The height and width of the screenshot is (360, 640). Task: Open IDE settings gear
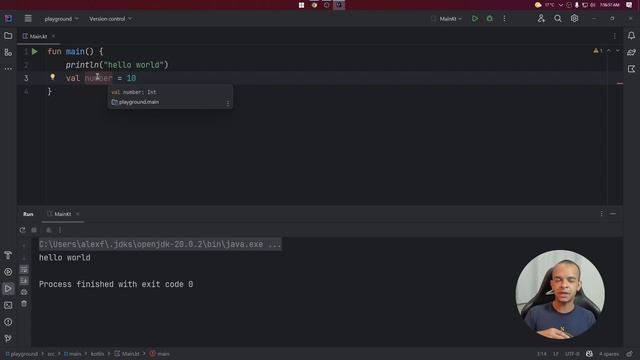click(x=574, y=18)
